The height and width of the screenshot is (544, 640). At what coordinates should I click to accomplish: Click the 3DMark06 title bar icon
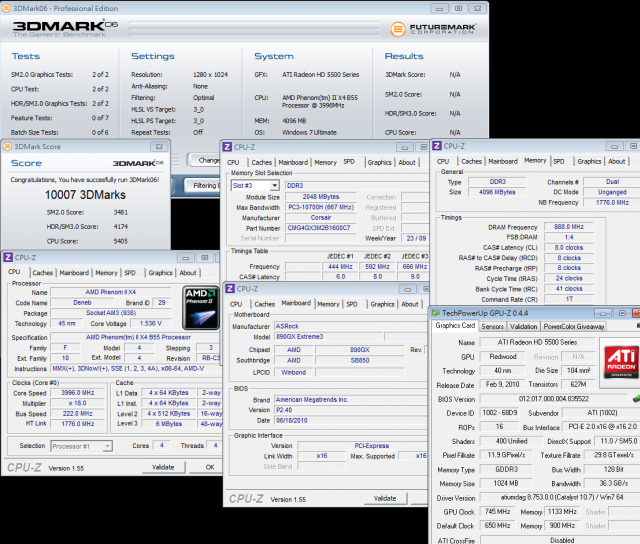point(6,8)
